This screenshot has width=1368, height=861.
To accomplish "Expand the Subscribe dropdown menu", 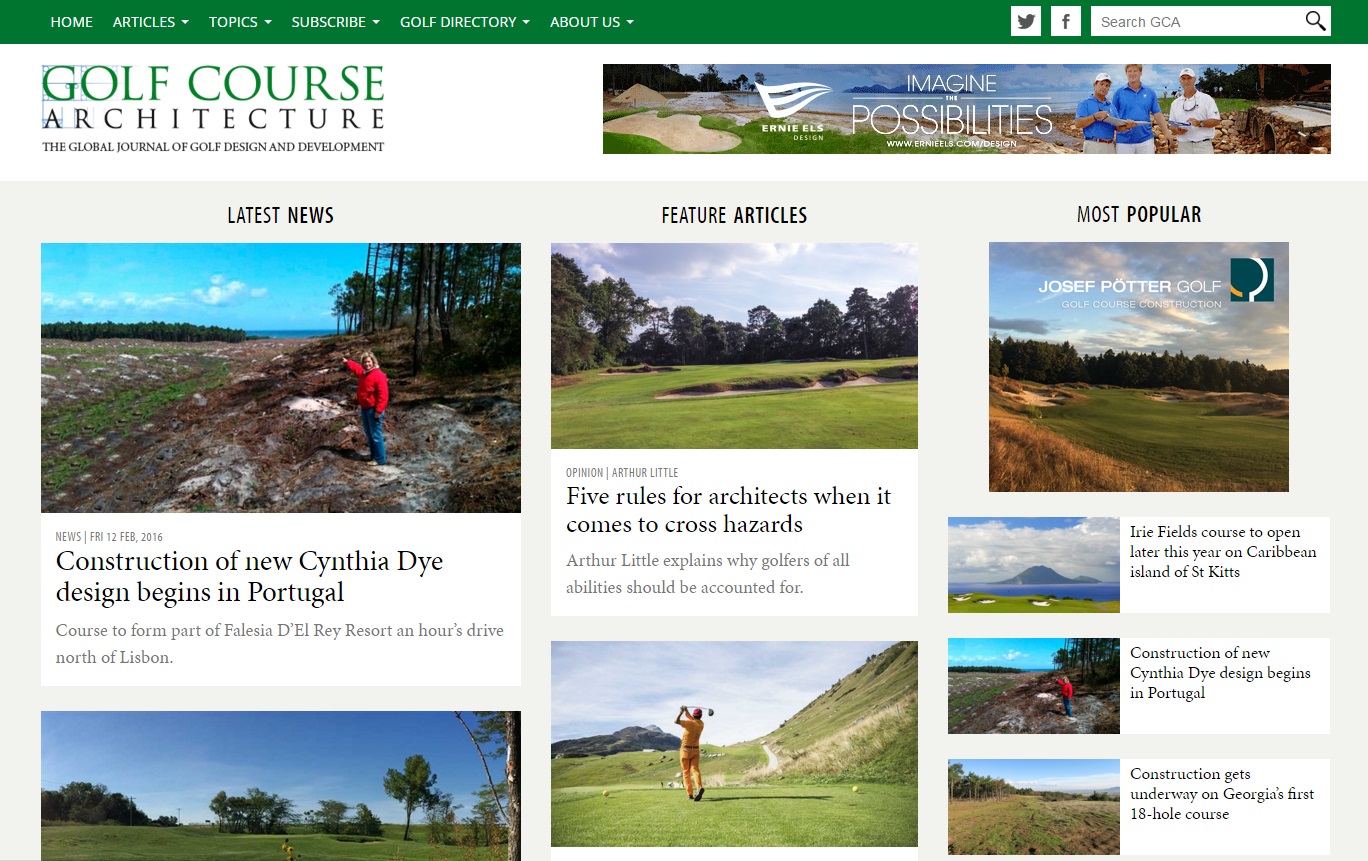I will (335, 22).
